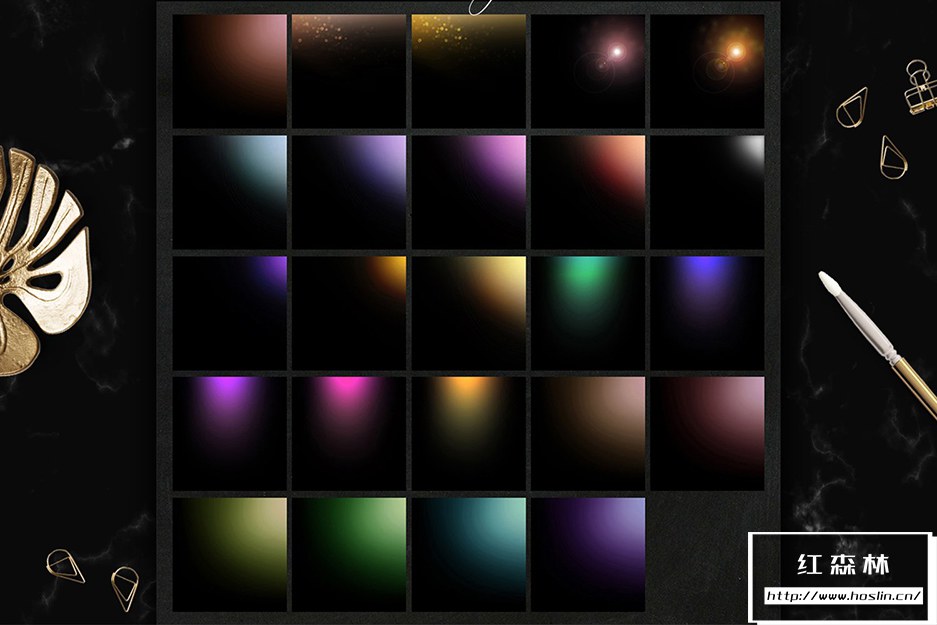Image resolution: width=937 pixels, height=625 pixels.
Task: Select the green spotlight overlay thumbnail
Action: pyautogui.click(x=588, y=313)
